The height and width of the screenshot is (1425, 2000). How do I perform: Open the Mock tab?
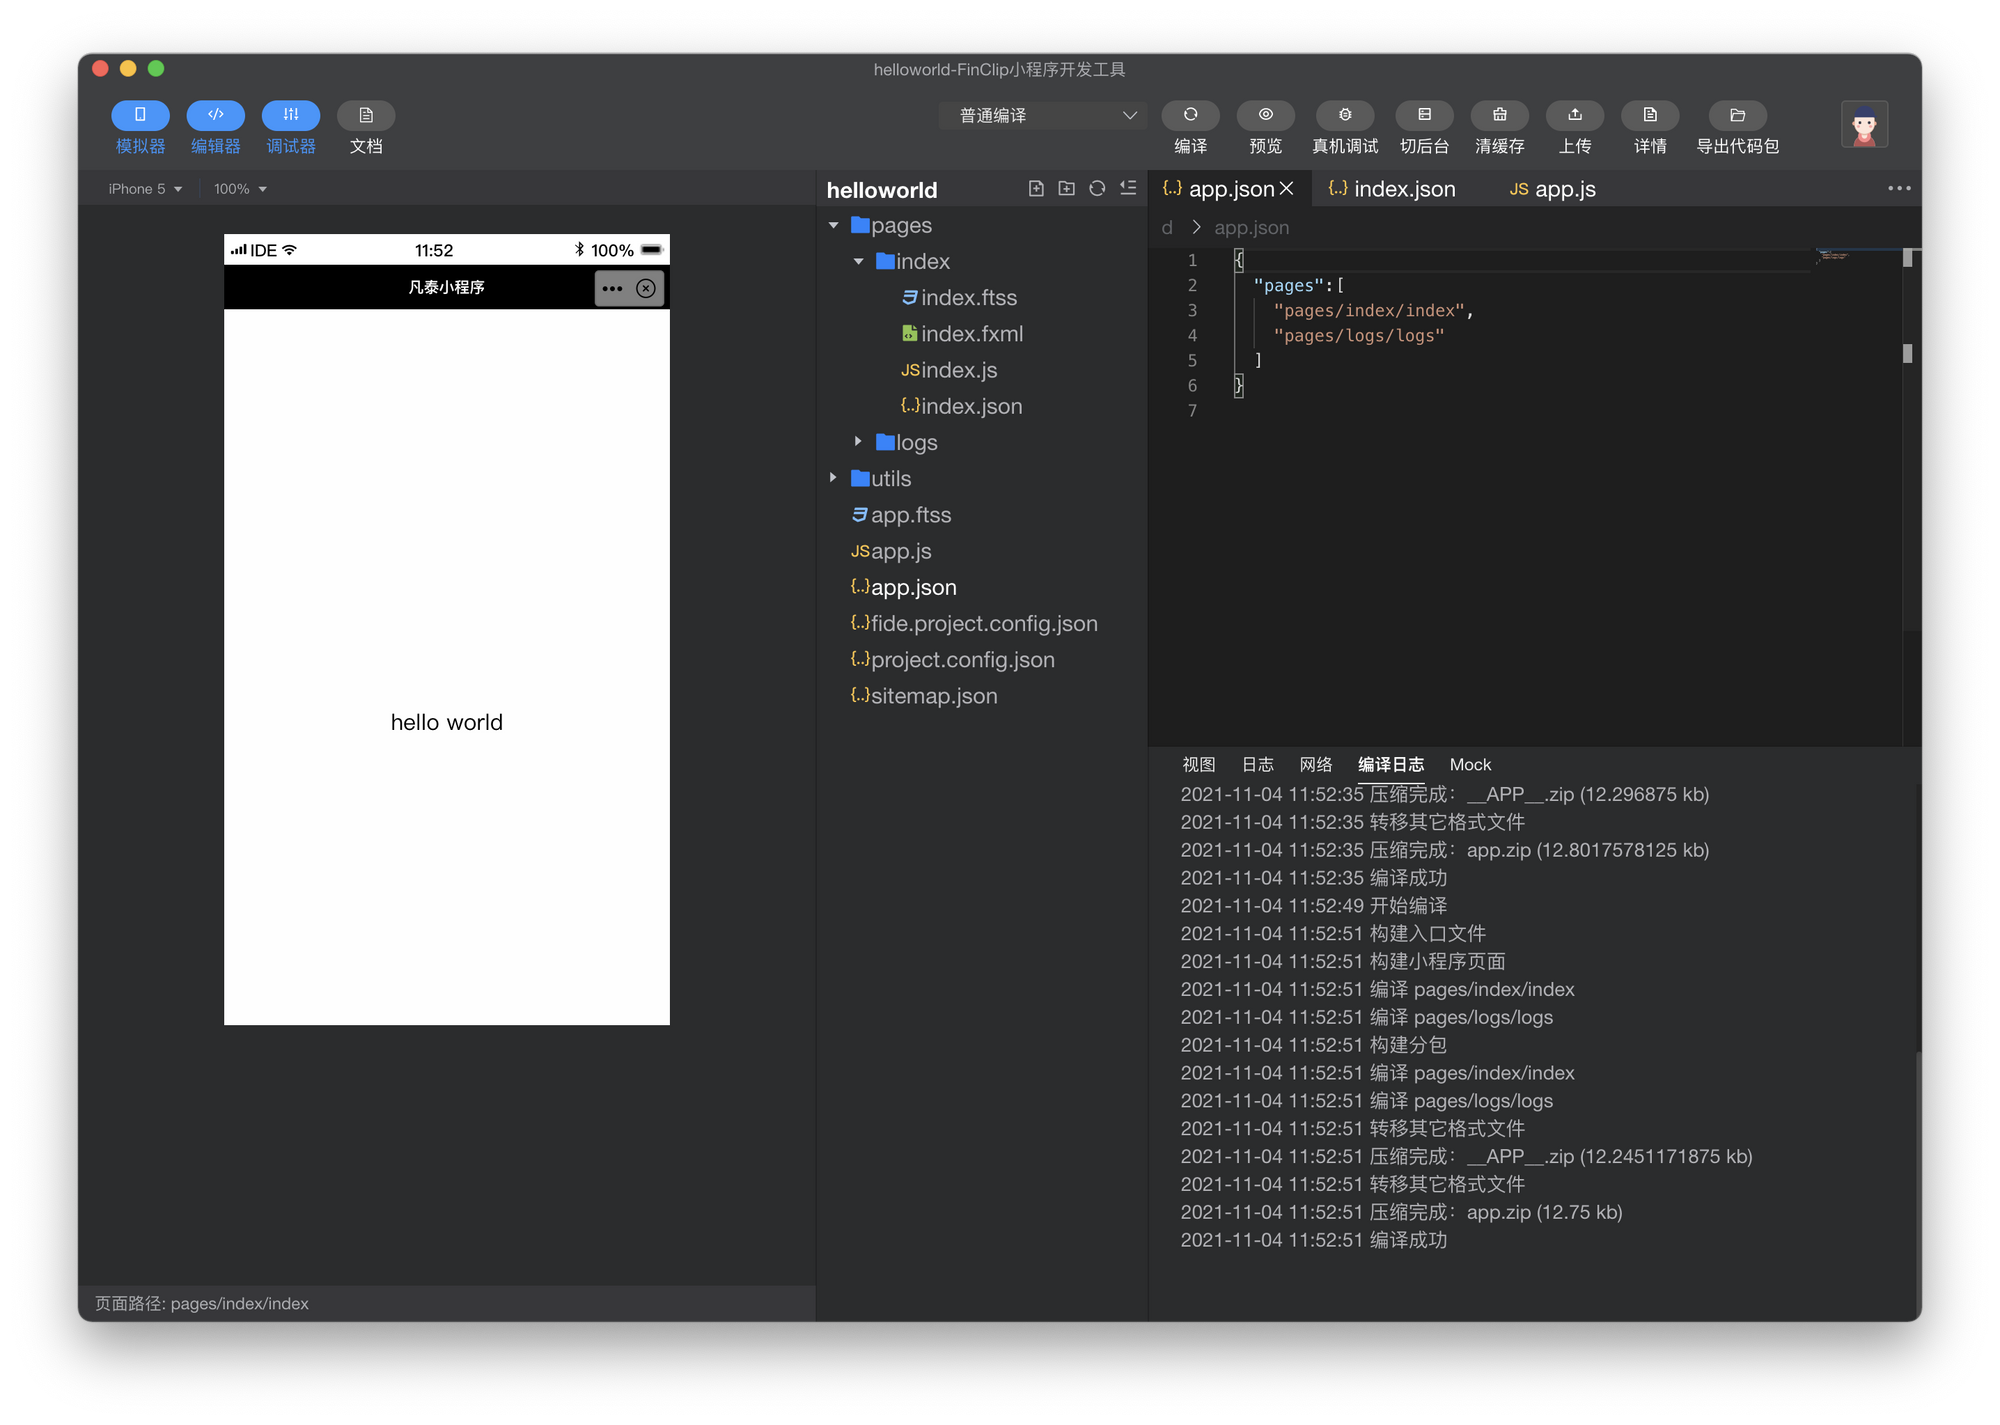[1470, 765]
